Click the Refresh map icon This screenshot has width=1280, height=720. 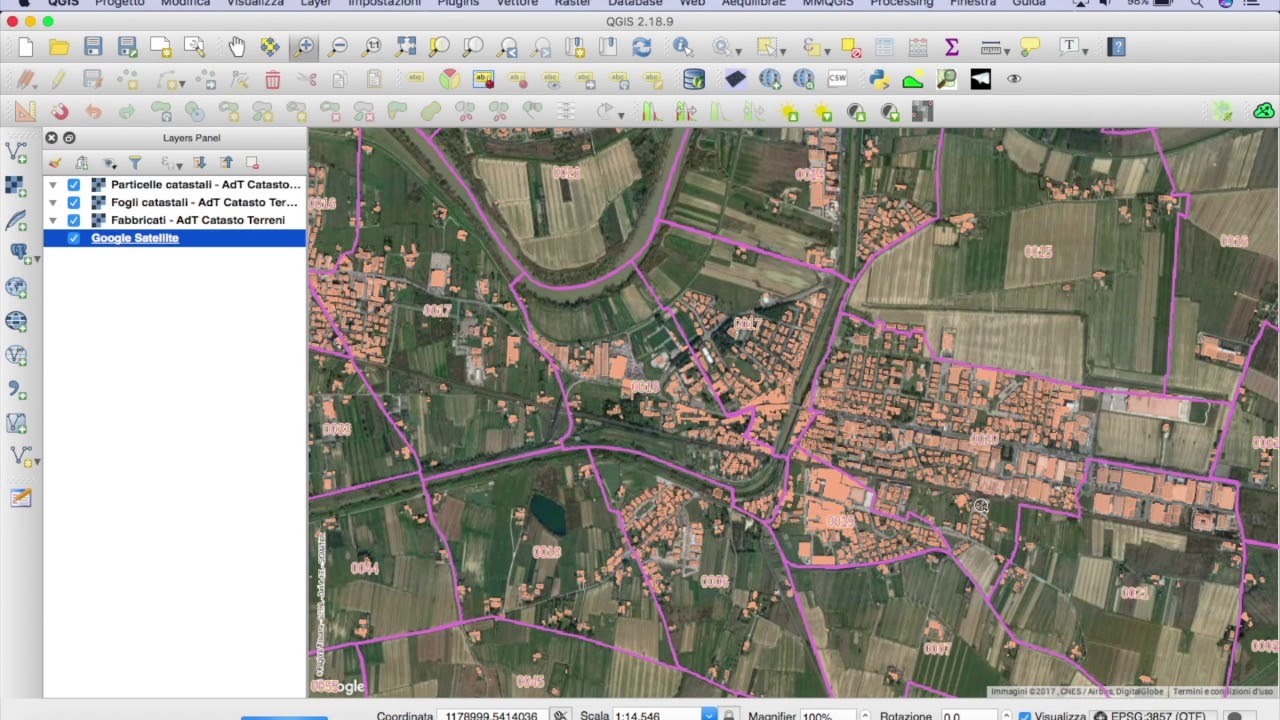coord(642,47)
